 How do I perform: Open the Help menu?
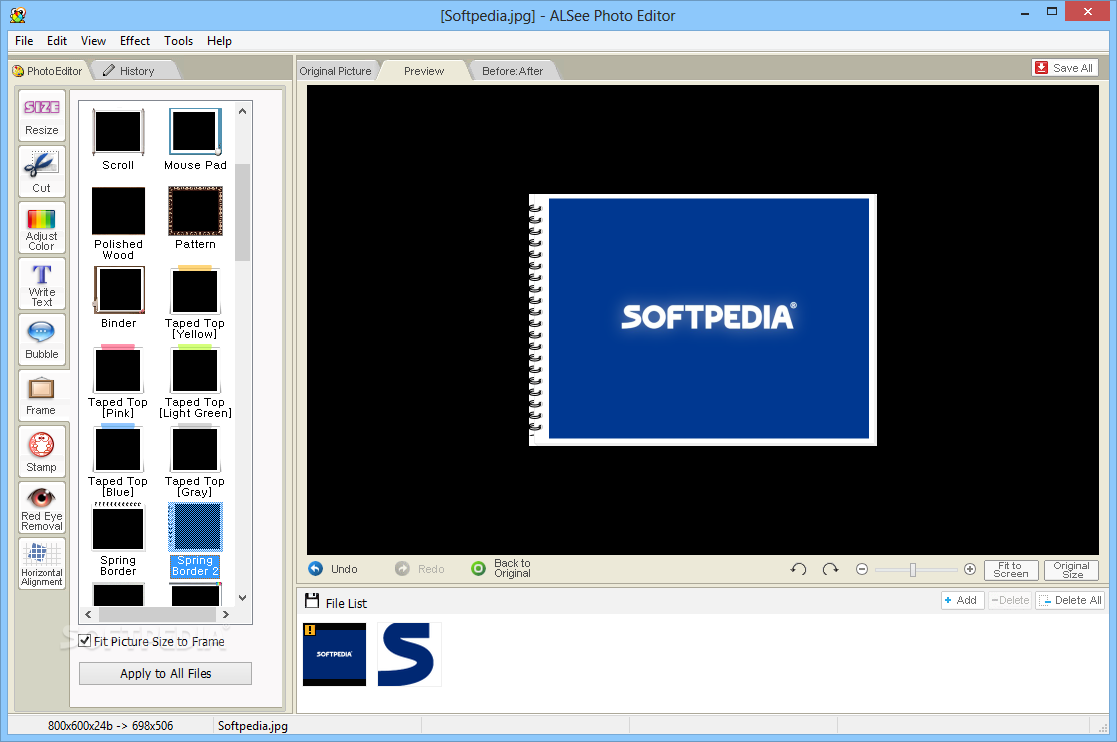(x=219, y=41)
